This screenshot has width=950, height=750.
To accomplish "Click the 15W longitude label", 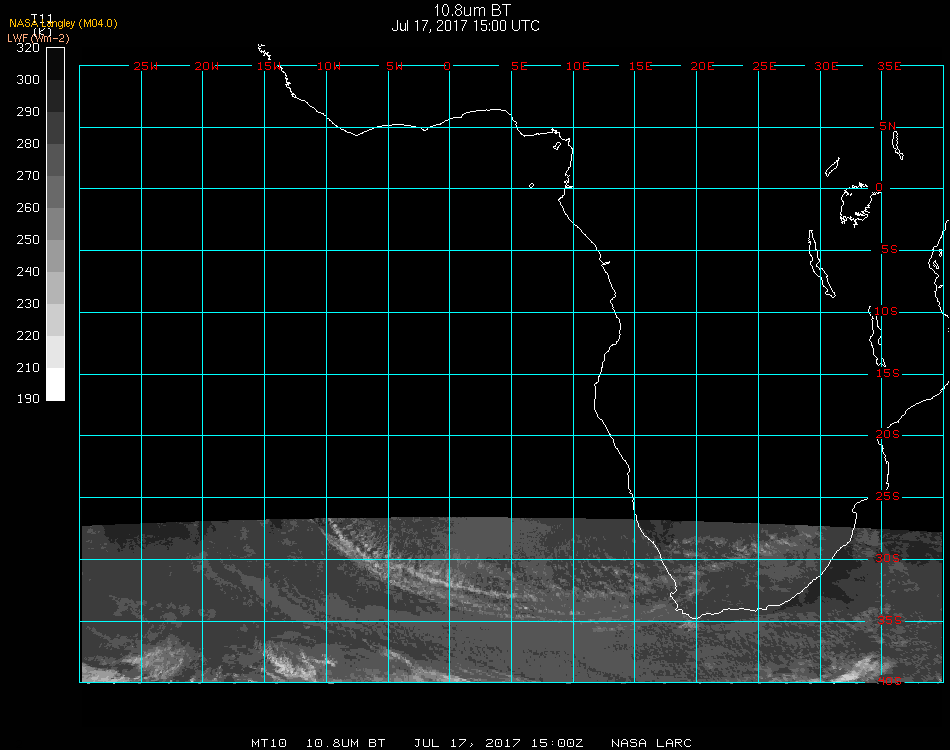I will pyautogui.click(x=268, y=66).
